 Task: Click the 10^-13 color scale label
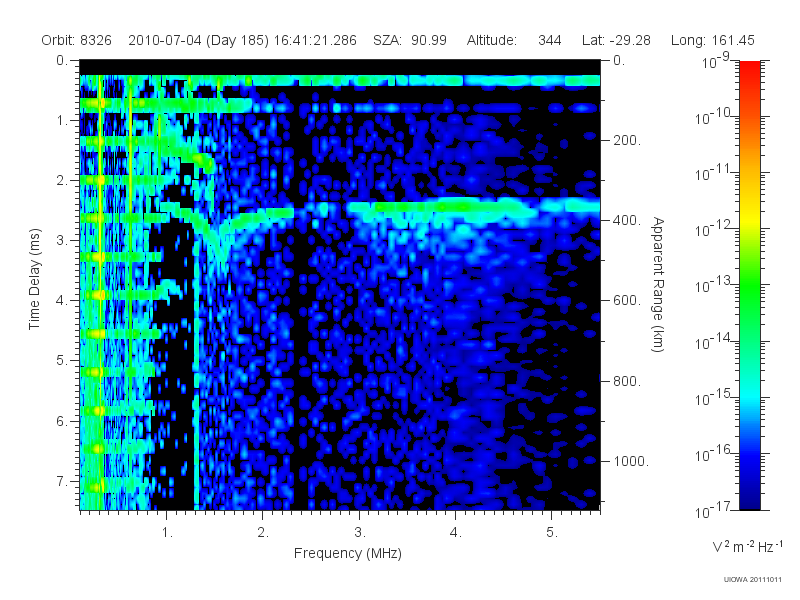(713, 283)
